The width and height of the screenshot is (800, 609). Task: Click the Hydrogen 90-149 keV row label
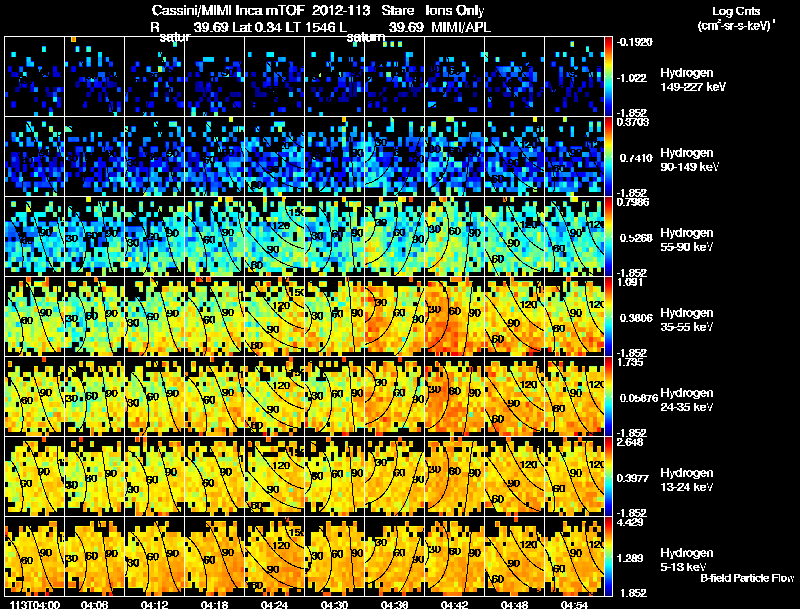tap(689, 160)
